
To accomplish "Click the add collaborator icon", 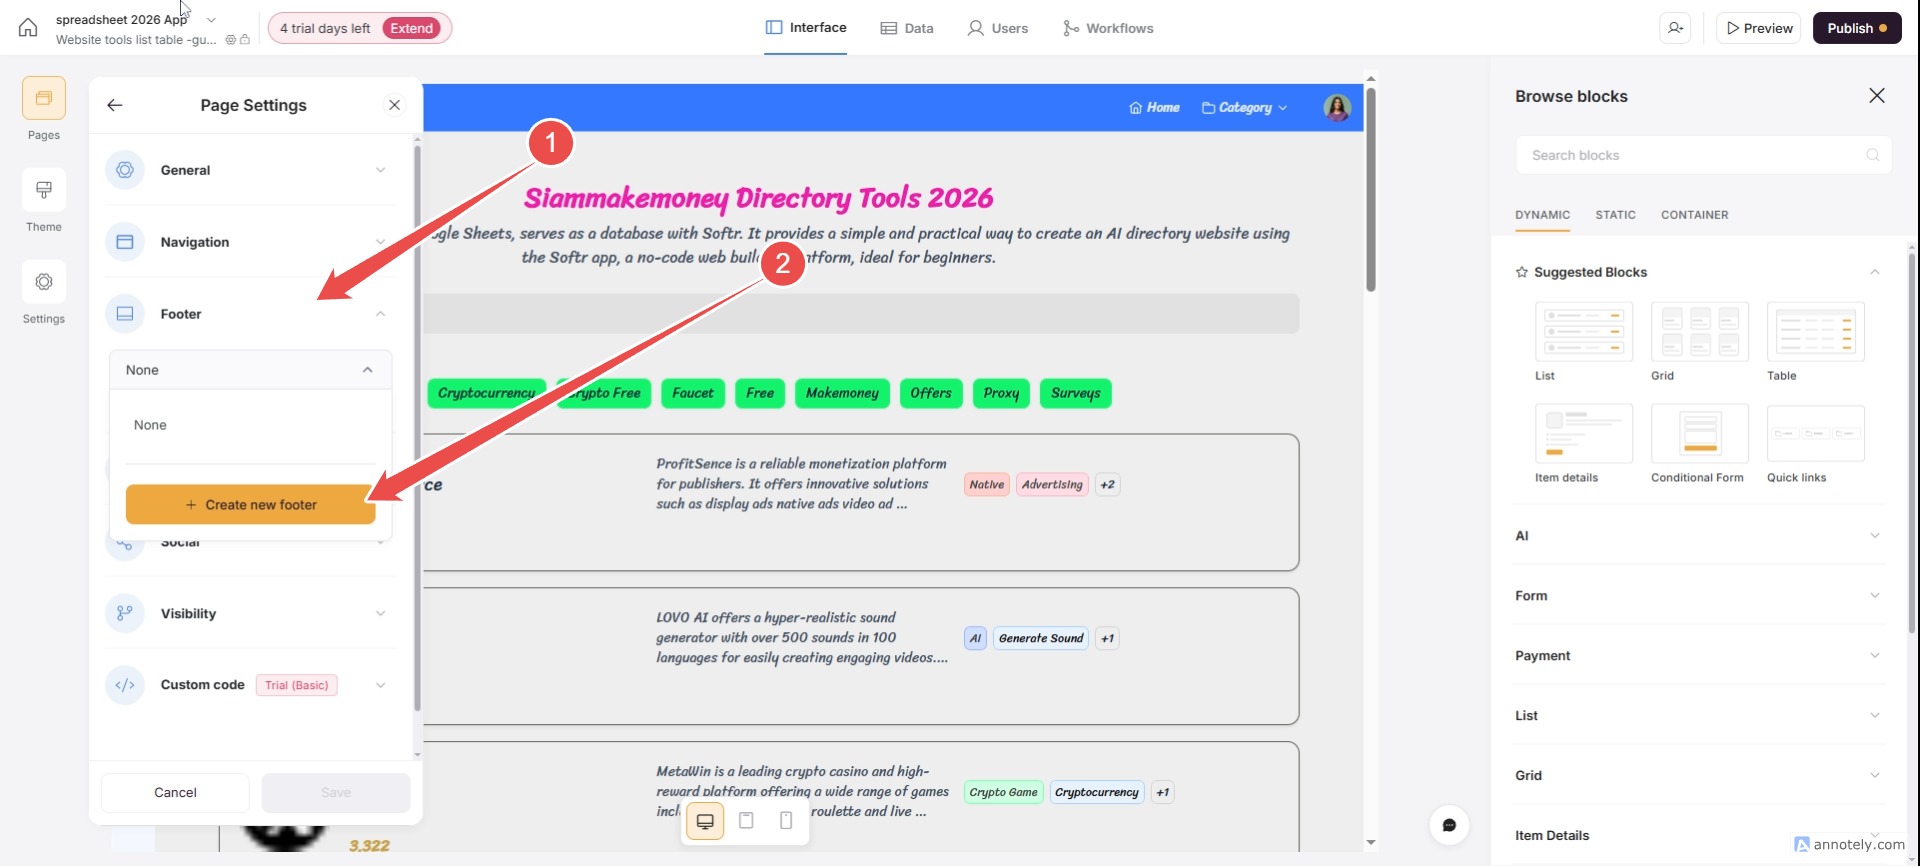I will [1675, 28].
